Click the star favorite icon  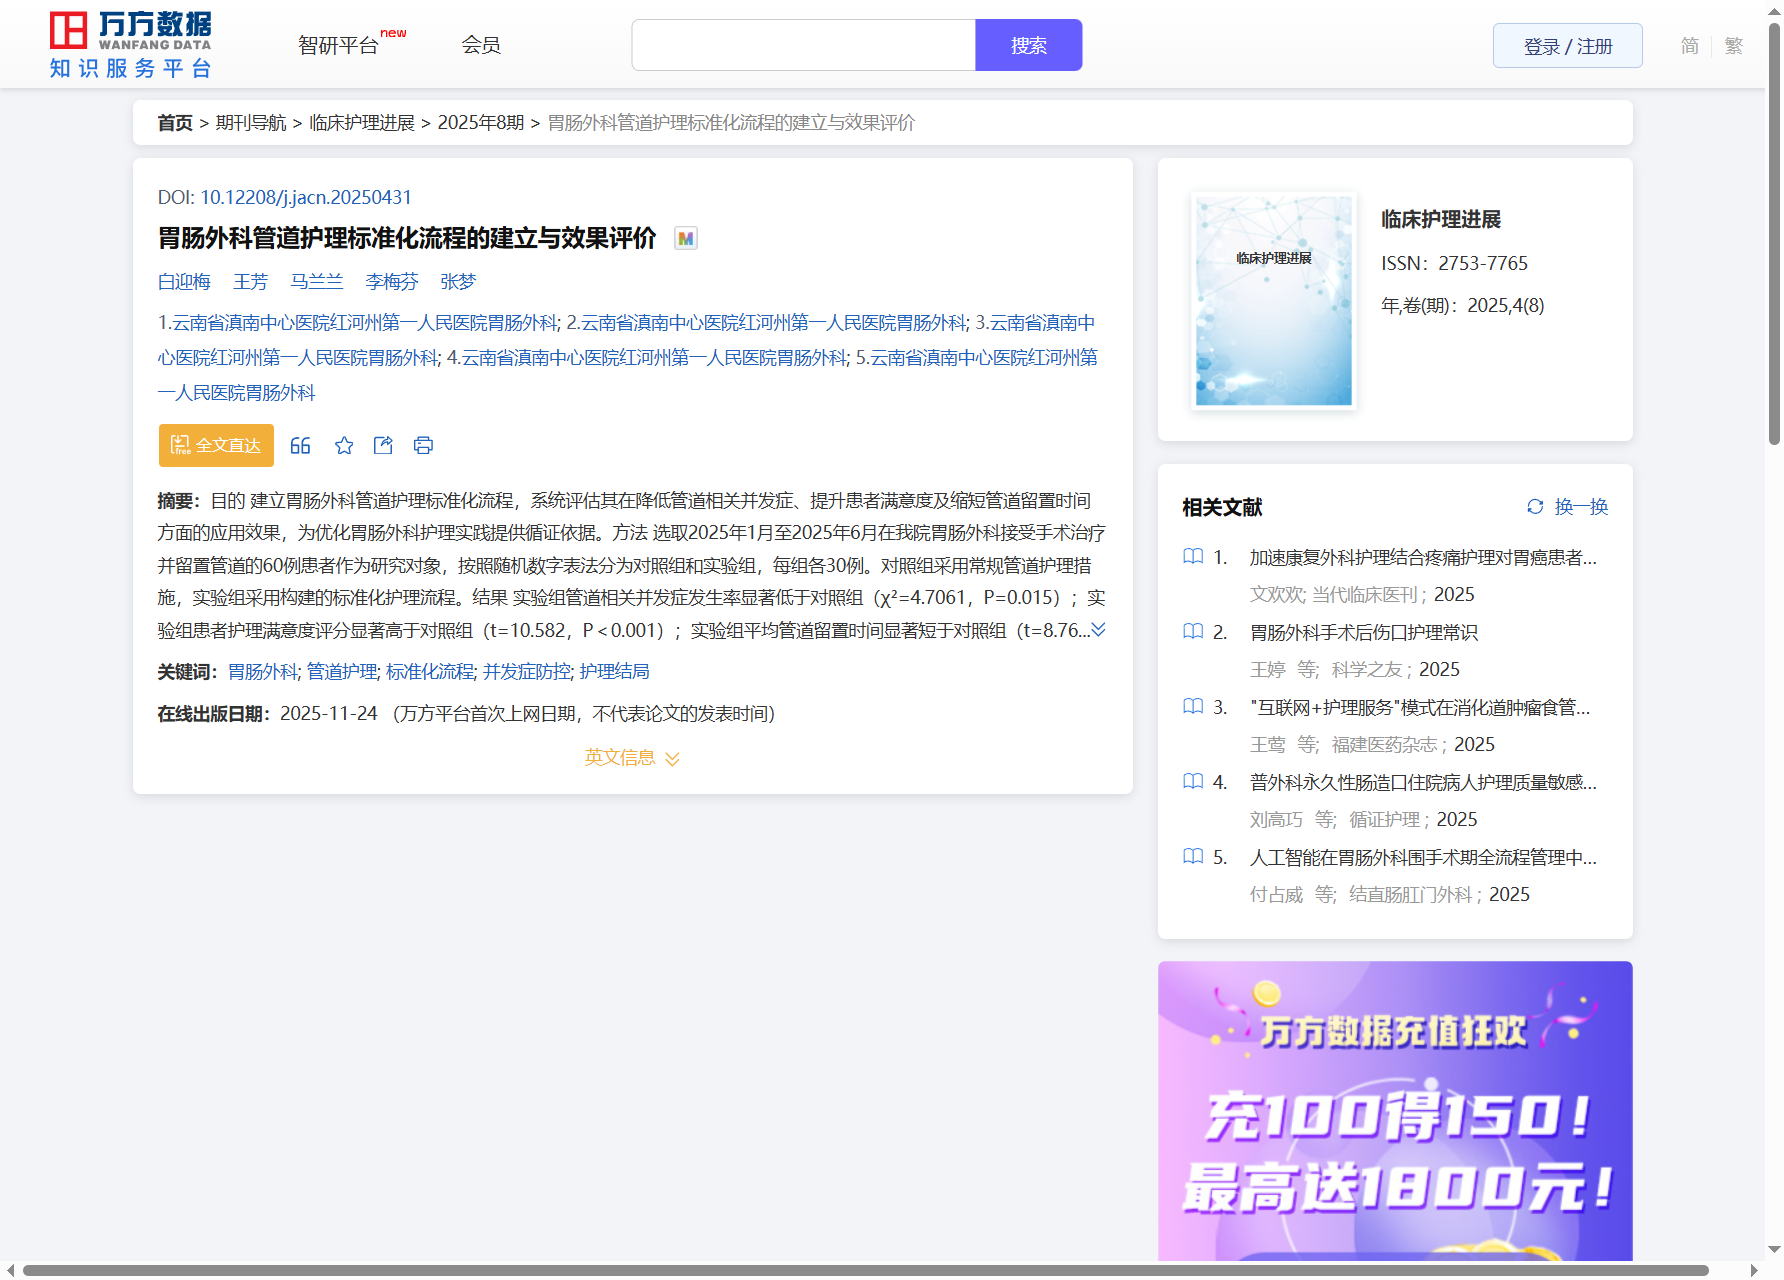point(344,446)
